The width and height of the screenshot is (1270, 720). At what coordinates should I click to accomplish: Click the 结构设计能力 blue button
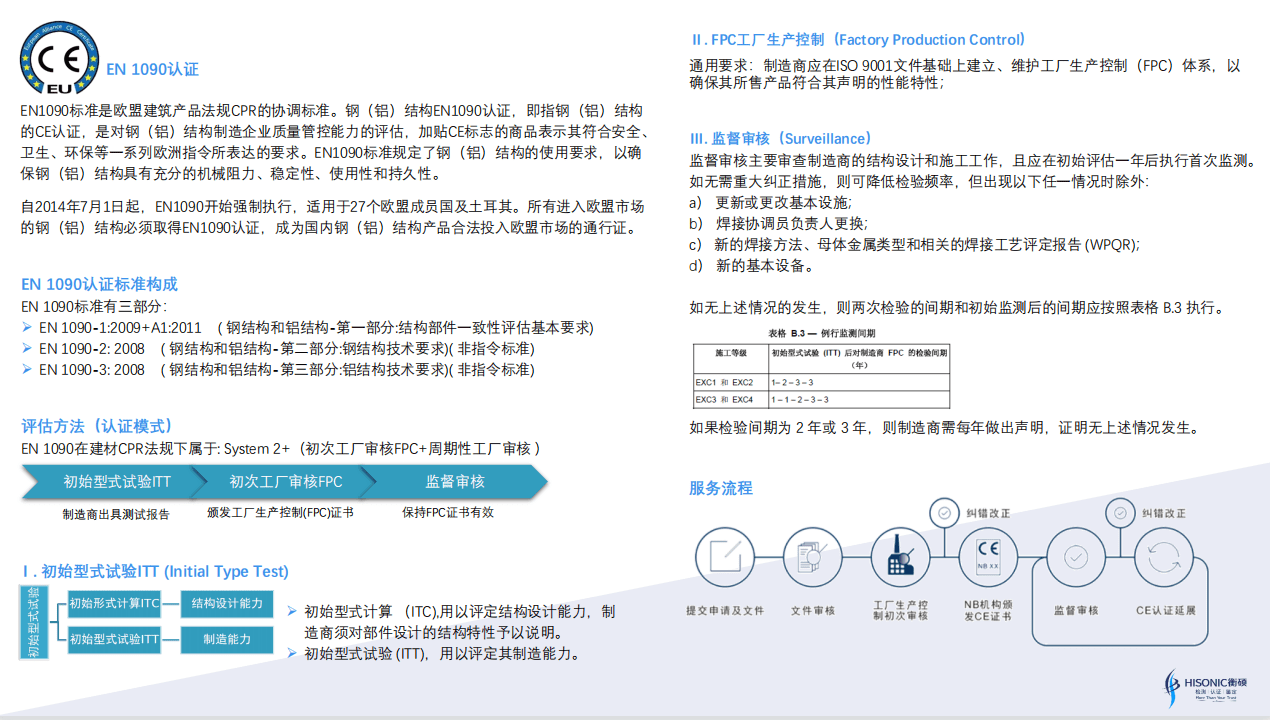tap(227, 604)
